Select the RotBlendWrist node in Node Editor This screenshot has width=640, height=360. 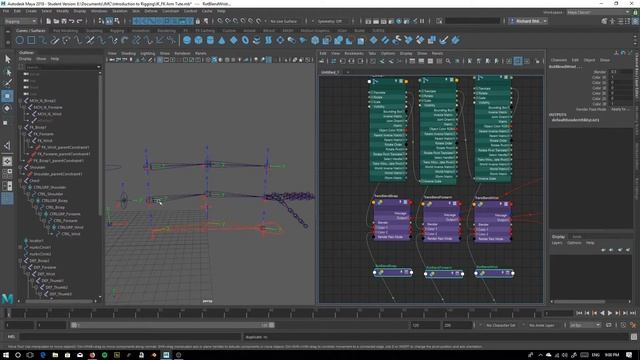click(494, 273)
